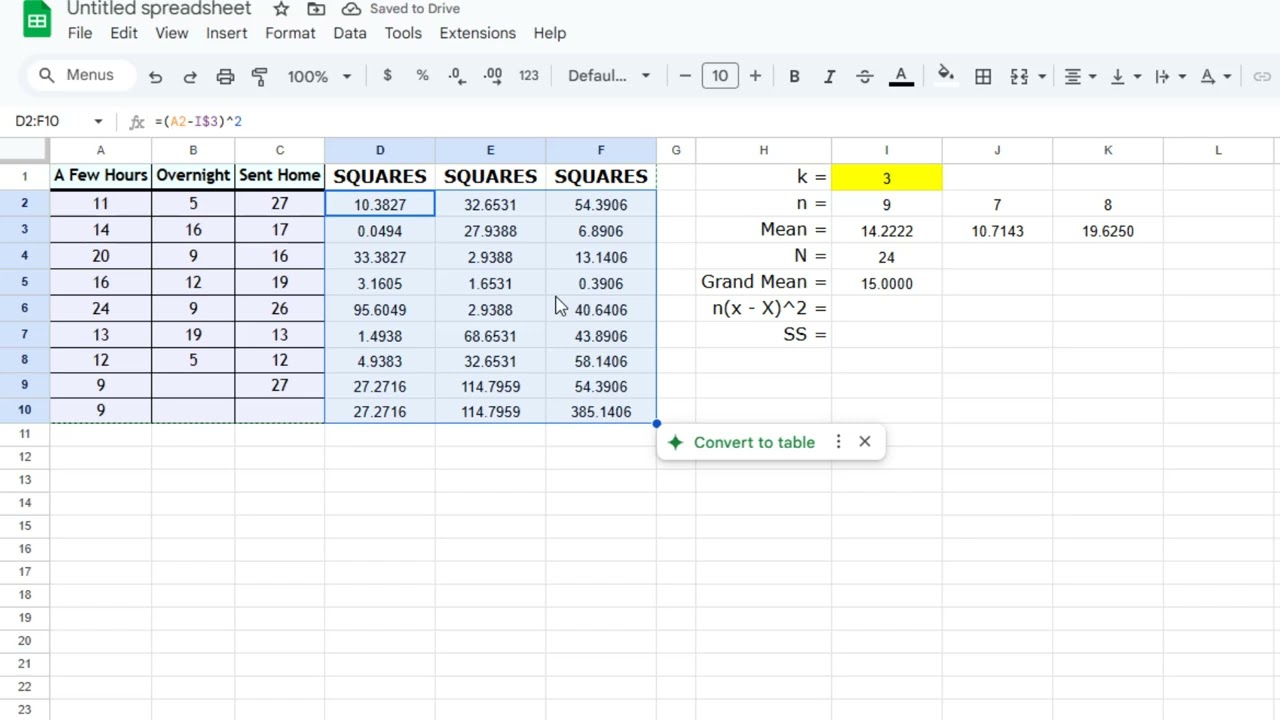
Task: Select the 'A Few Hours' header cell
Action: (x=101, y=176)
